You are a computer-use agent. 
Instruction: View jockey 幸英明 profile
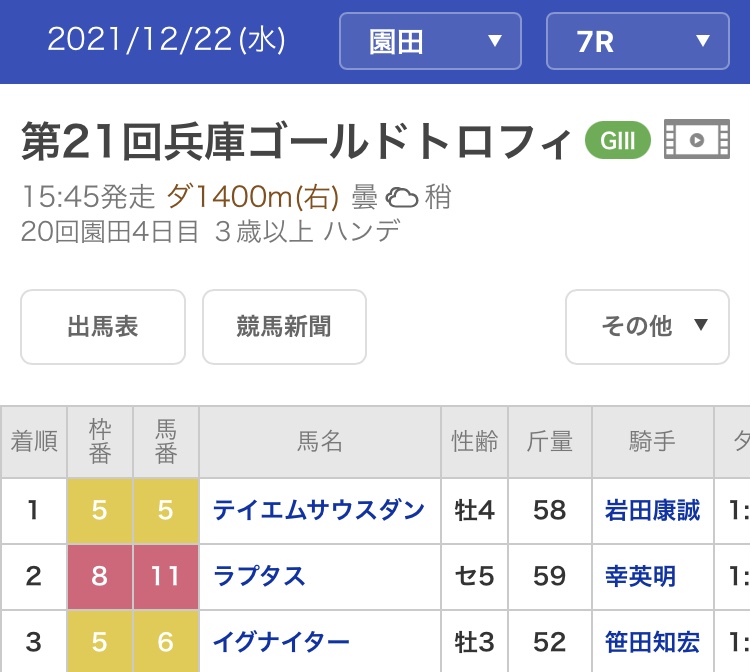[x=640, y=576]
